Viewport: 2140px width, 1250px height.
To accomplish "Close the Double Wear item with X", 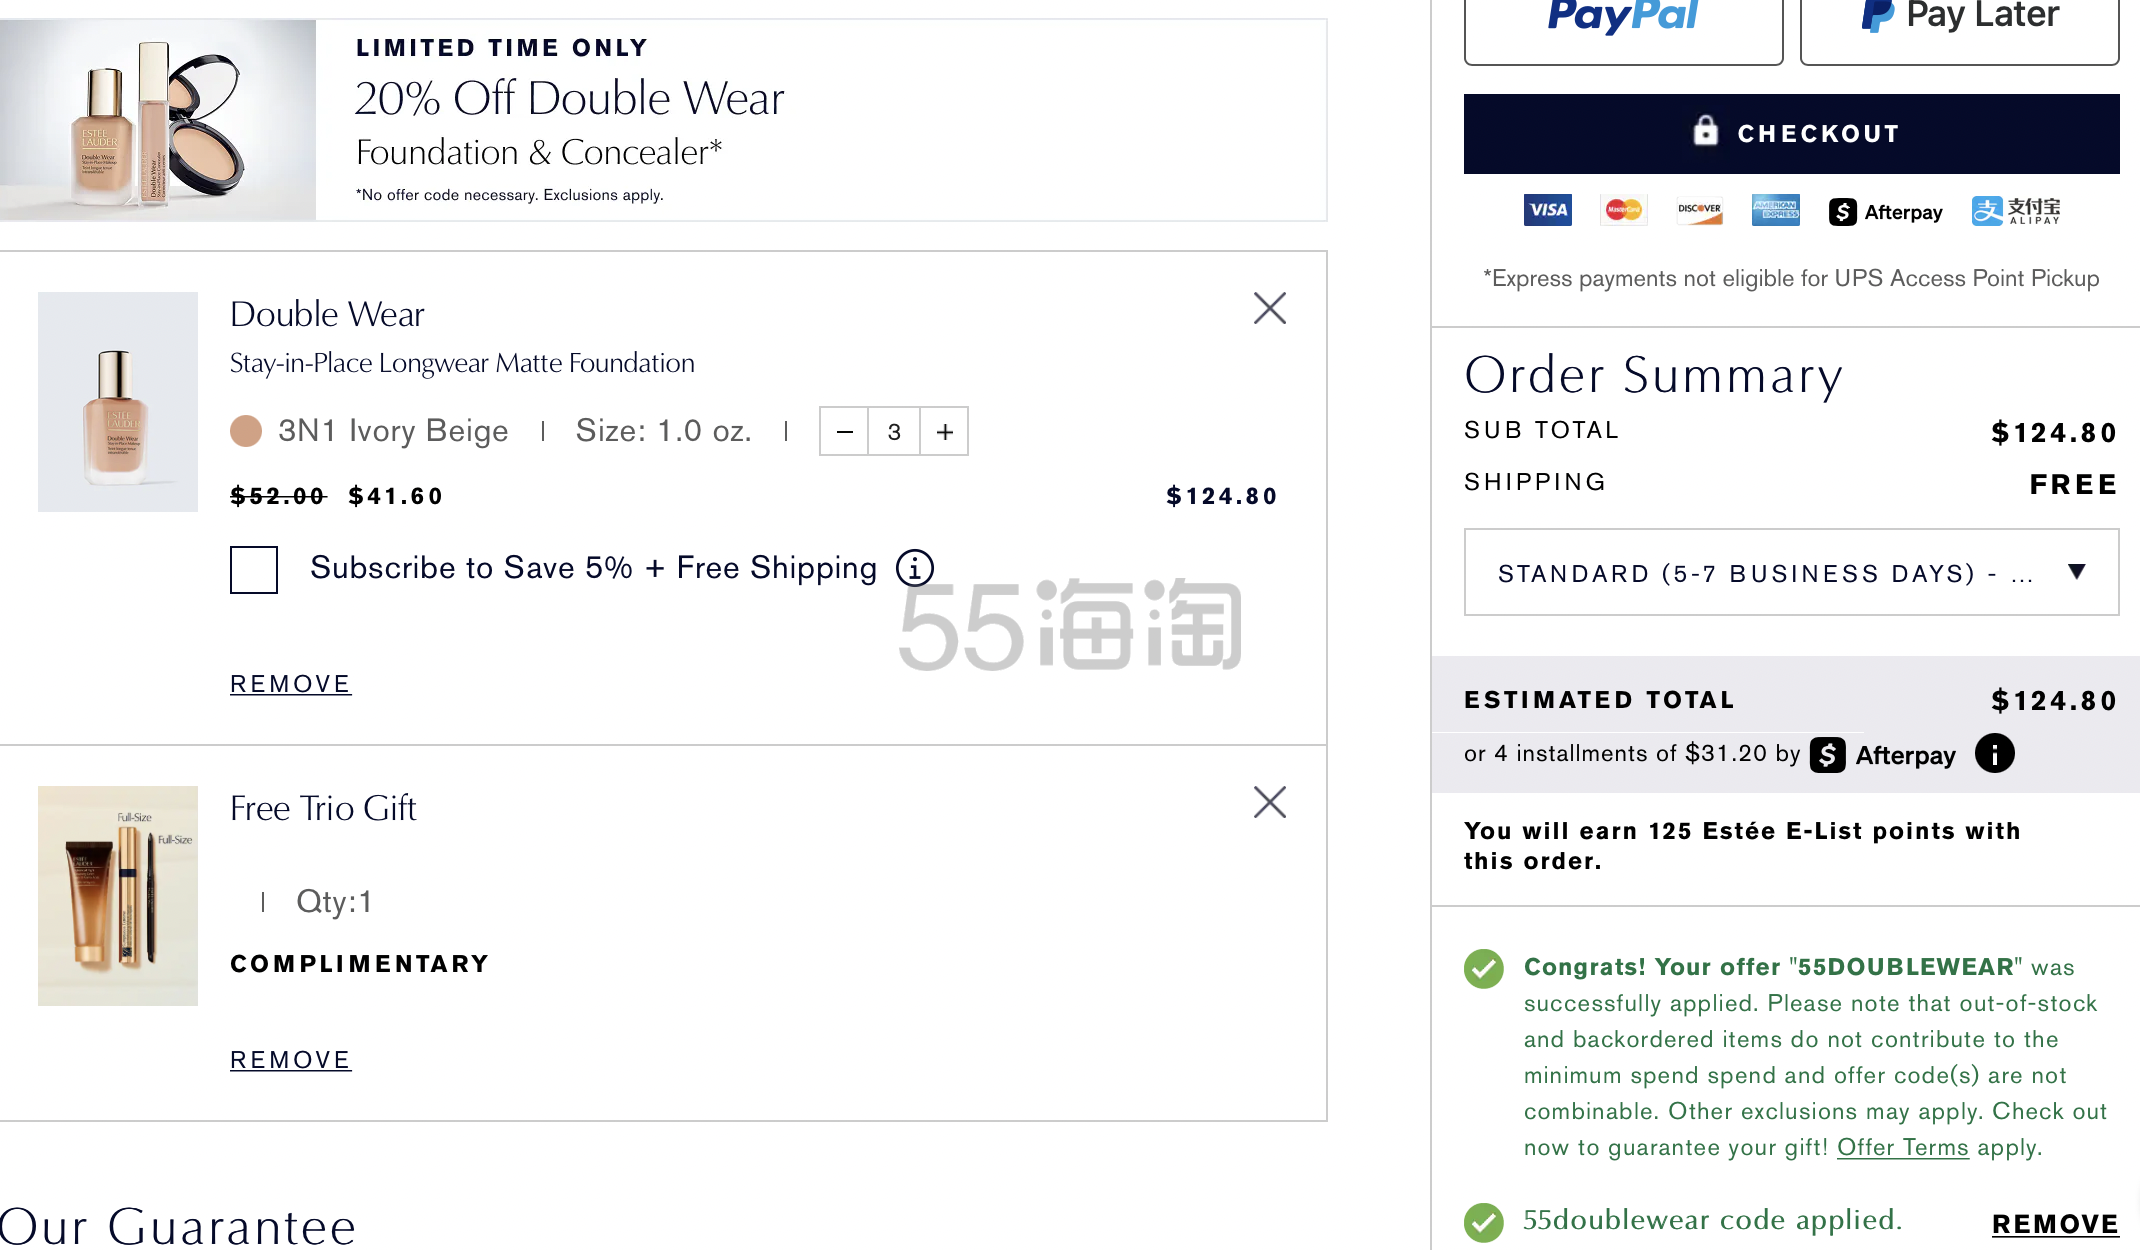I will [x=1269, y=308].
